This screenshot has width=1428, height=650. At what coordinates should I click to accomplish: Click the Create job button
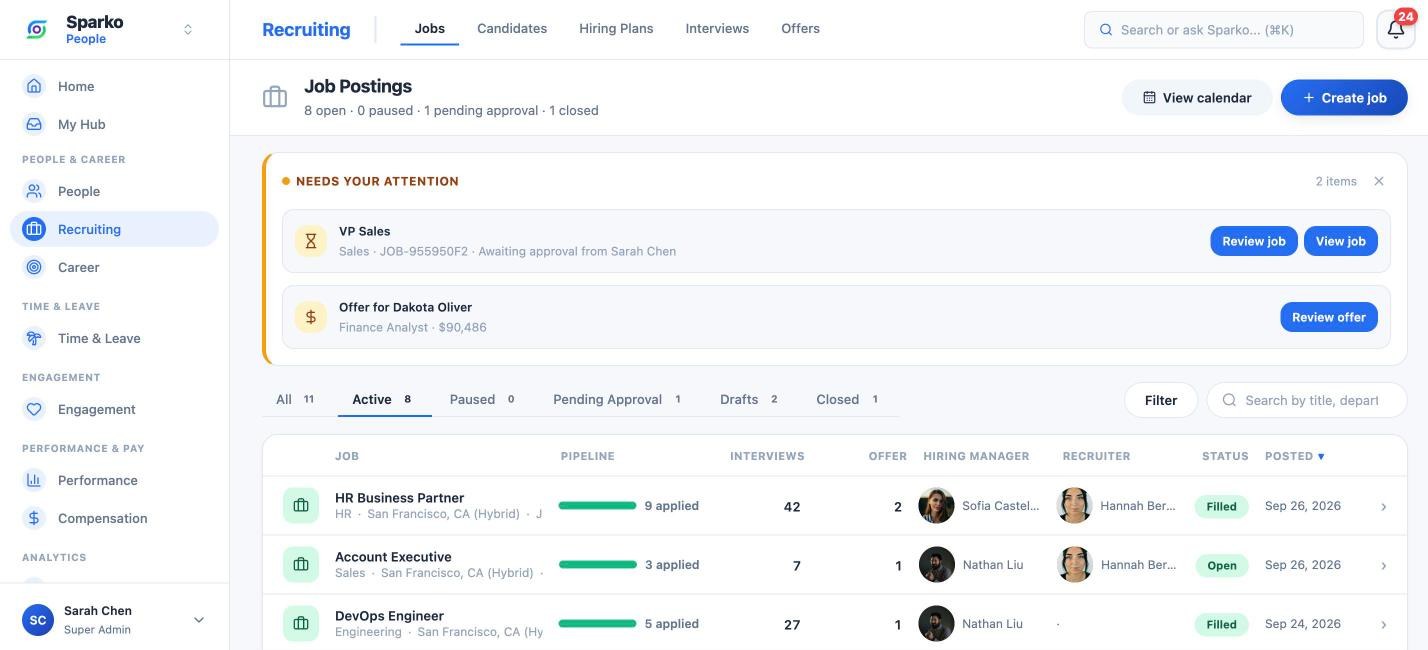tap(1344, 97)
